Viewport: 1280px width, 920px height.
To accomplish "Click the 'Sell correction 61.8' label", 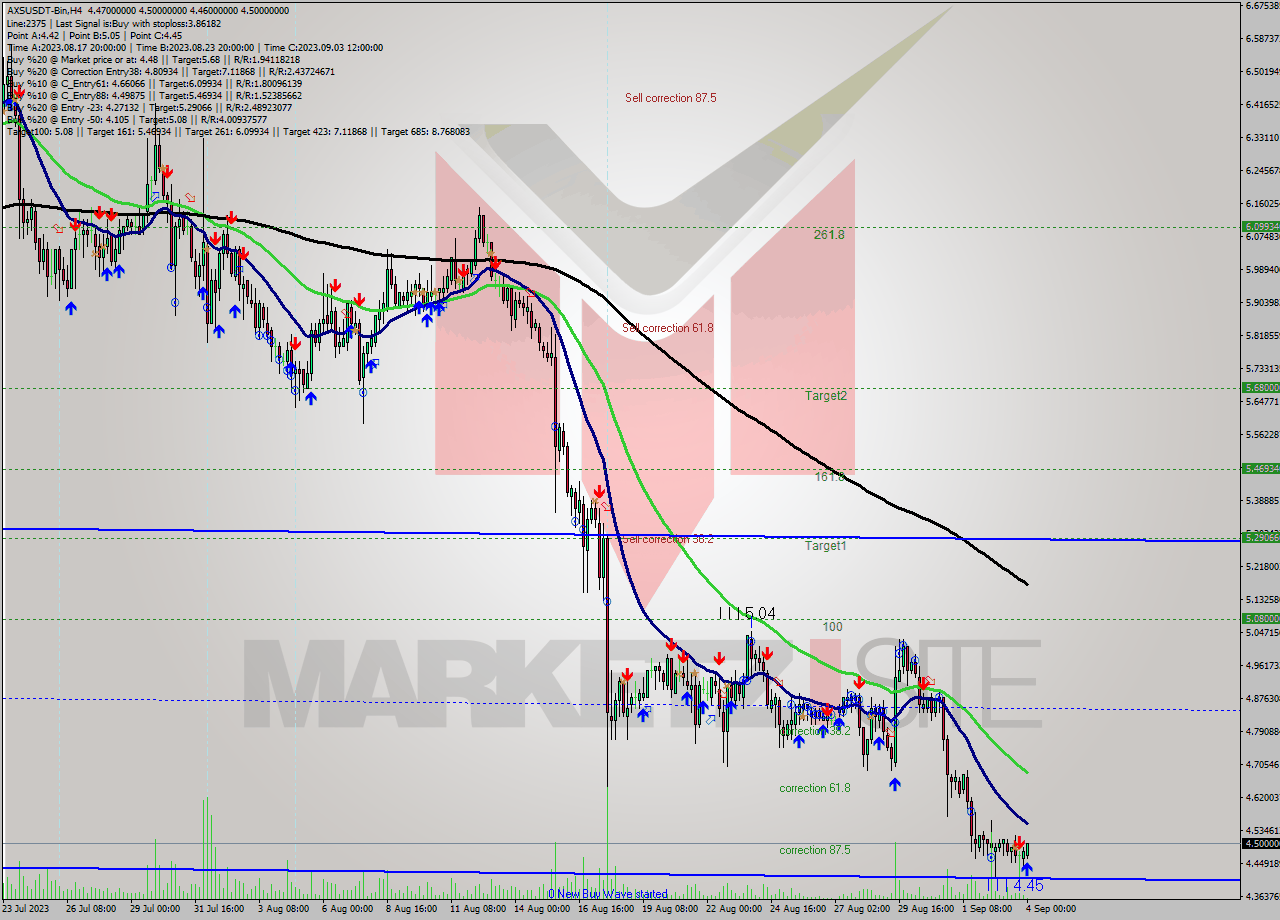I will [x=667, y=328].
